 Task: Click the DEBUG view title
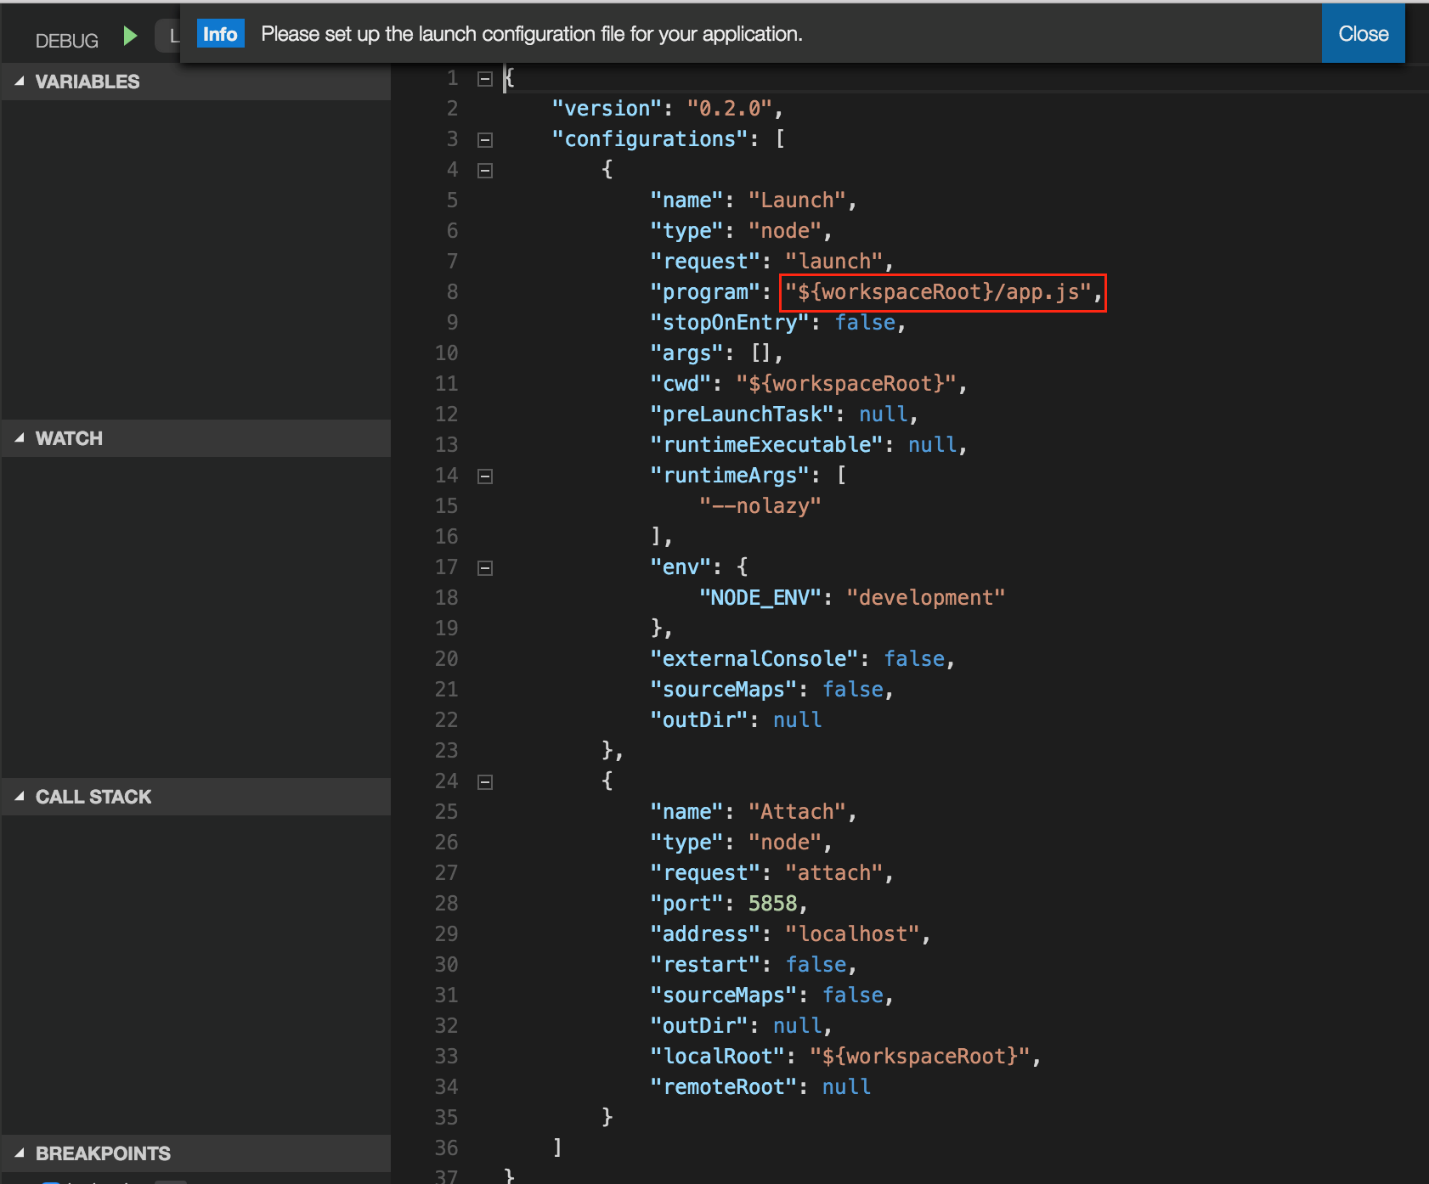(x=67, y=41)
